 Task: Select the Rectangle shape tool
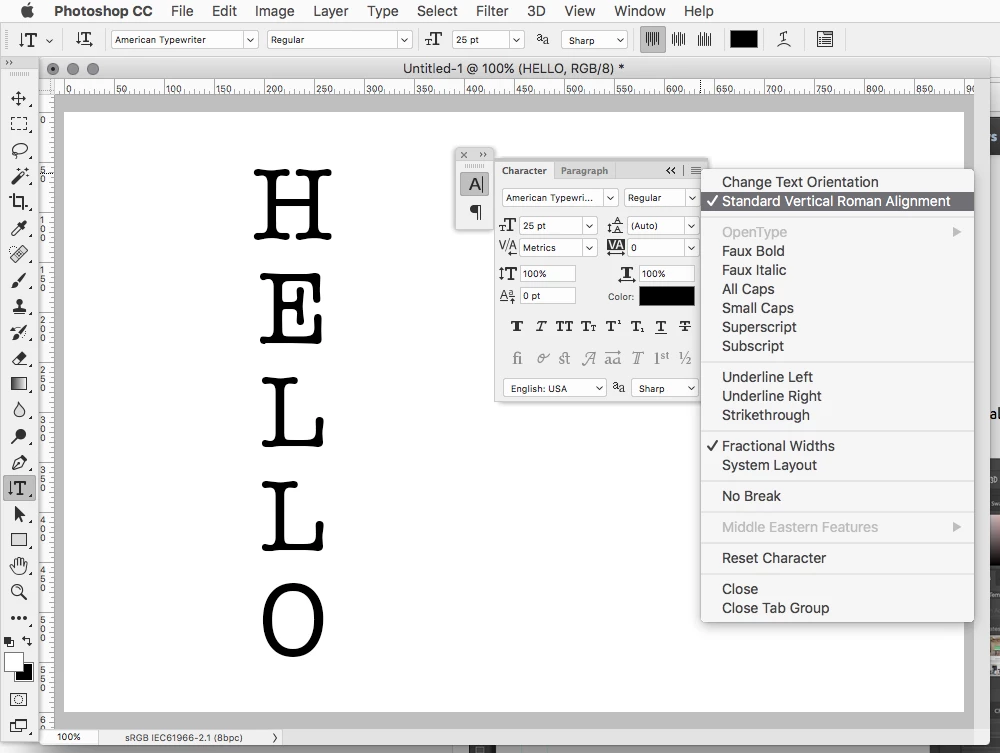coord(18,540)
